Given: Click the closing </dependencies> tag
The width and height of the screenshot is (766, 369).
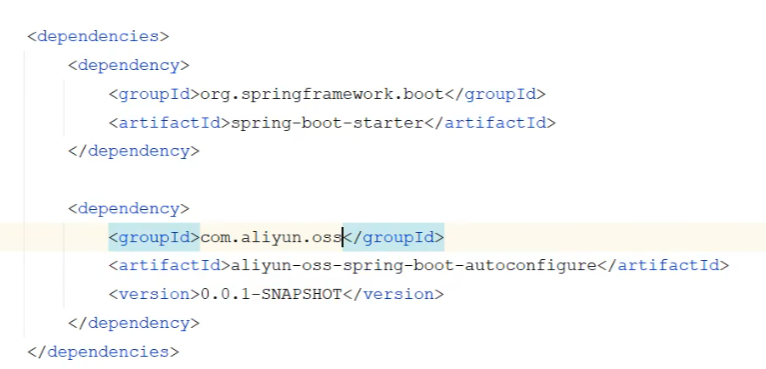Looking at the screenshot, I should (x=104, y=352).
